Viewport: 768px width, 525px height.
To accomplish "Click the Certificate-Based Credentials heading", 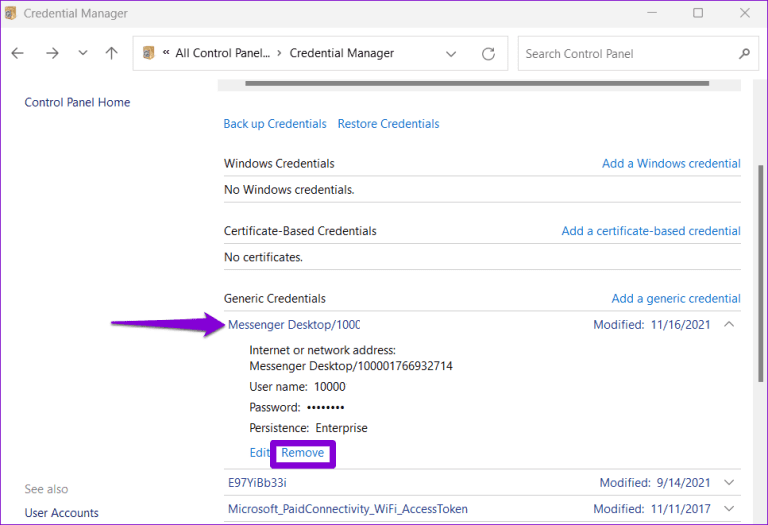I will click(300, 231).
